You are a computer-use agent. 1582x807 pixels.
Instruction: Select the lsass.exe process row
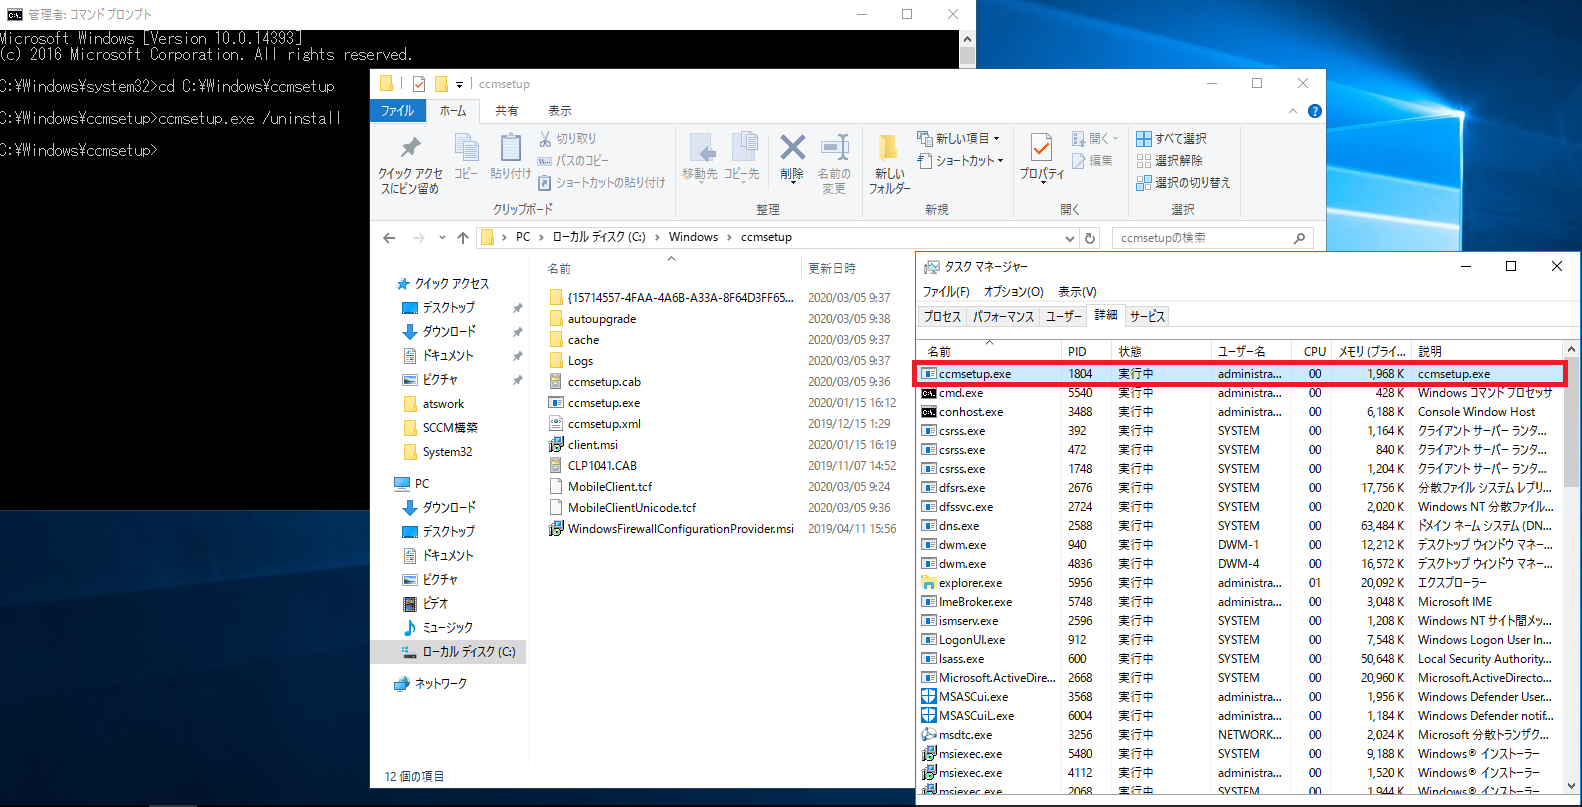1240,659
